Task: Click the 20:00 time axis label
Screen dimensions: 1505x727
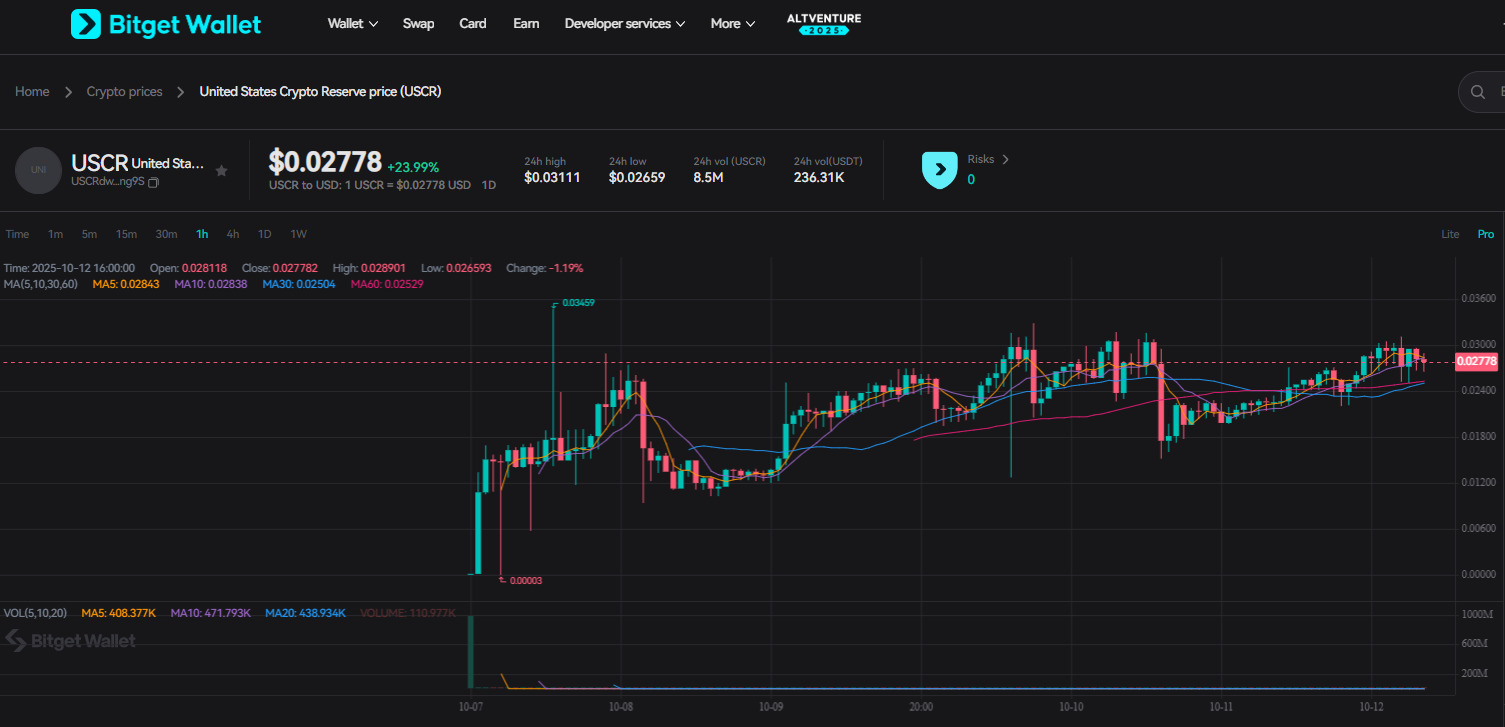Action: (921, 706)
